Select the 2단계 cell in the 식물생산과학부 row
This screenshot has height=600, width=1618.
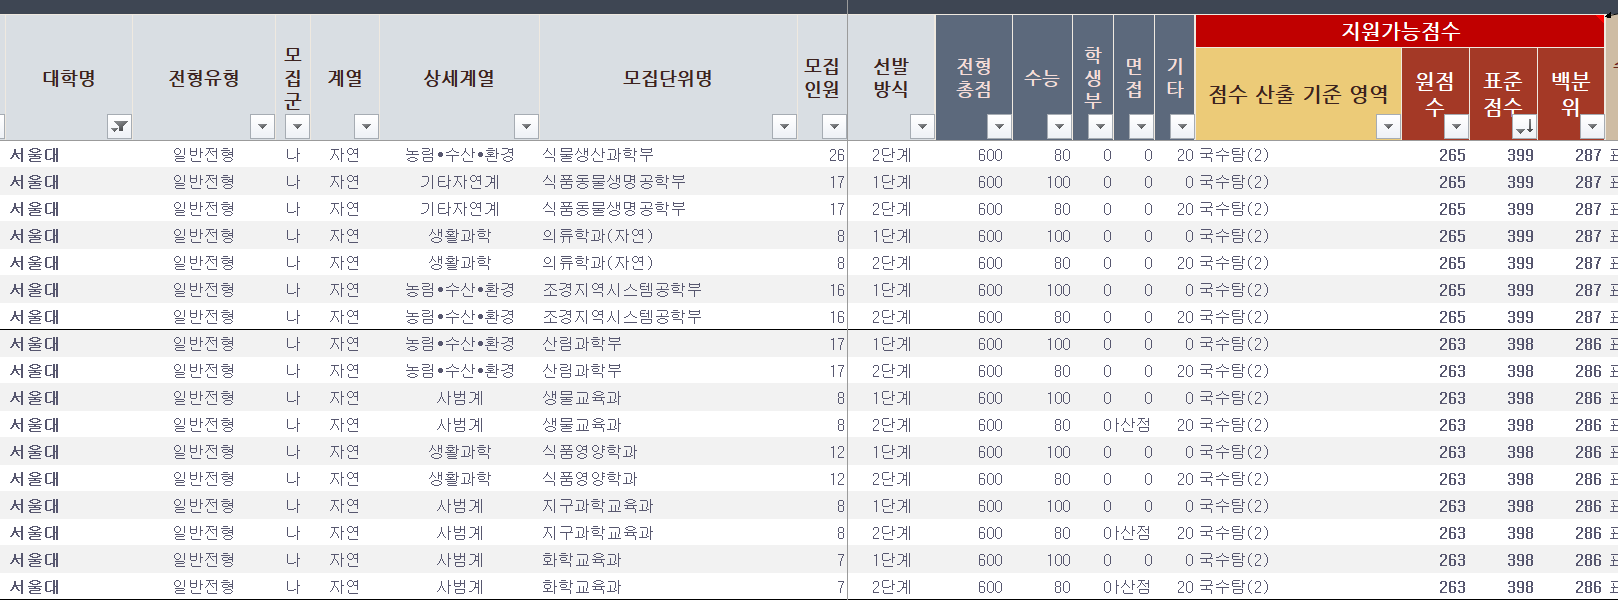click(x=891, y=155)
